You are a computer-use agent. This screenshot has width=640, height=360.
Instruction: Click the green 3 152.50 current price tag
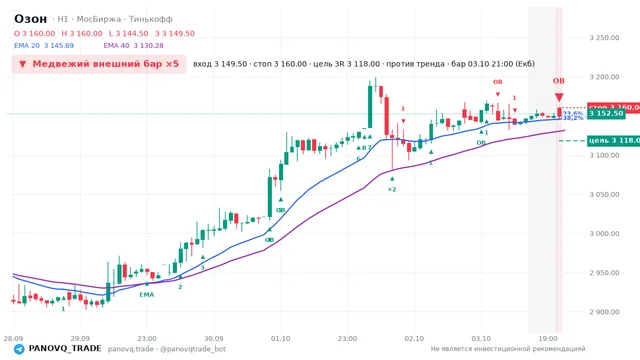click(x=606, y=113)
